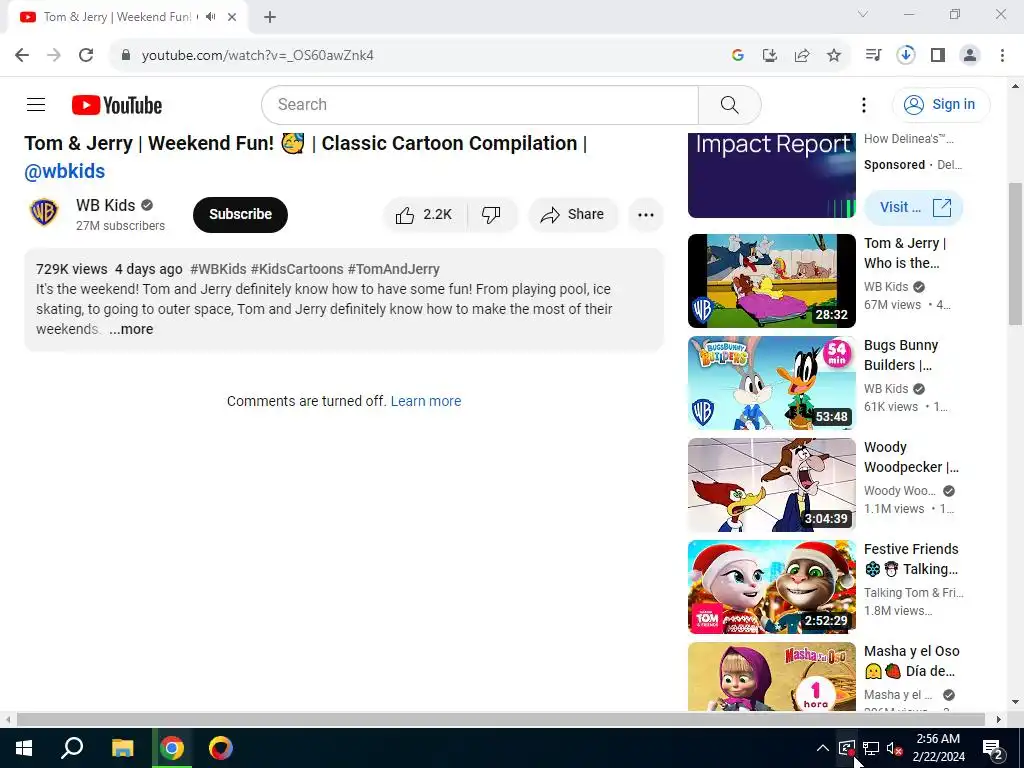Show hidden tray icons chevron

click(823, 748)
